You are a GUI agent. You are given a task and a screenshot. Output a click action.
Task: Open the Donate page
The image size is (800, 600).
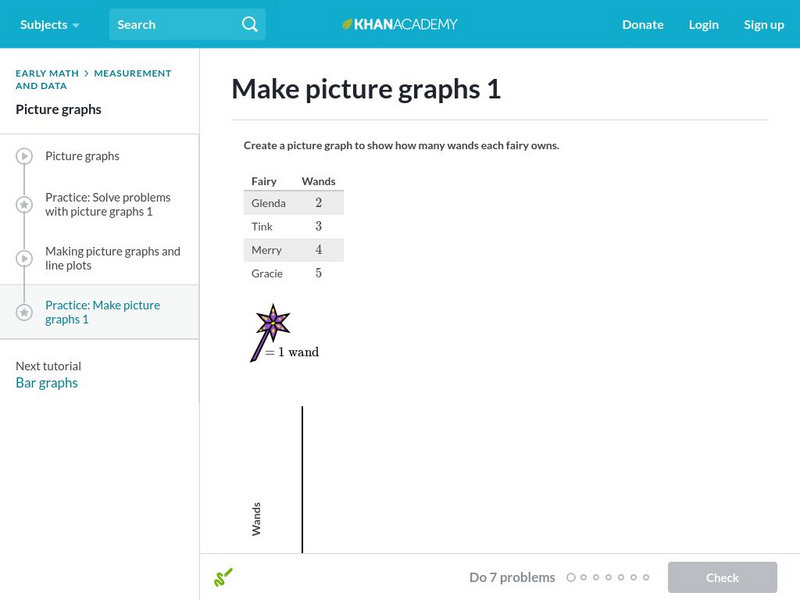642,24
